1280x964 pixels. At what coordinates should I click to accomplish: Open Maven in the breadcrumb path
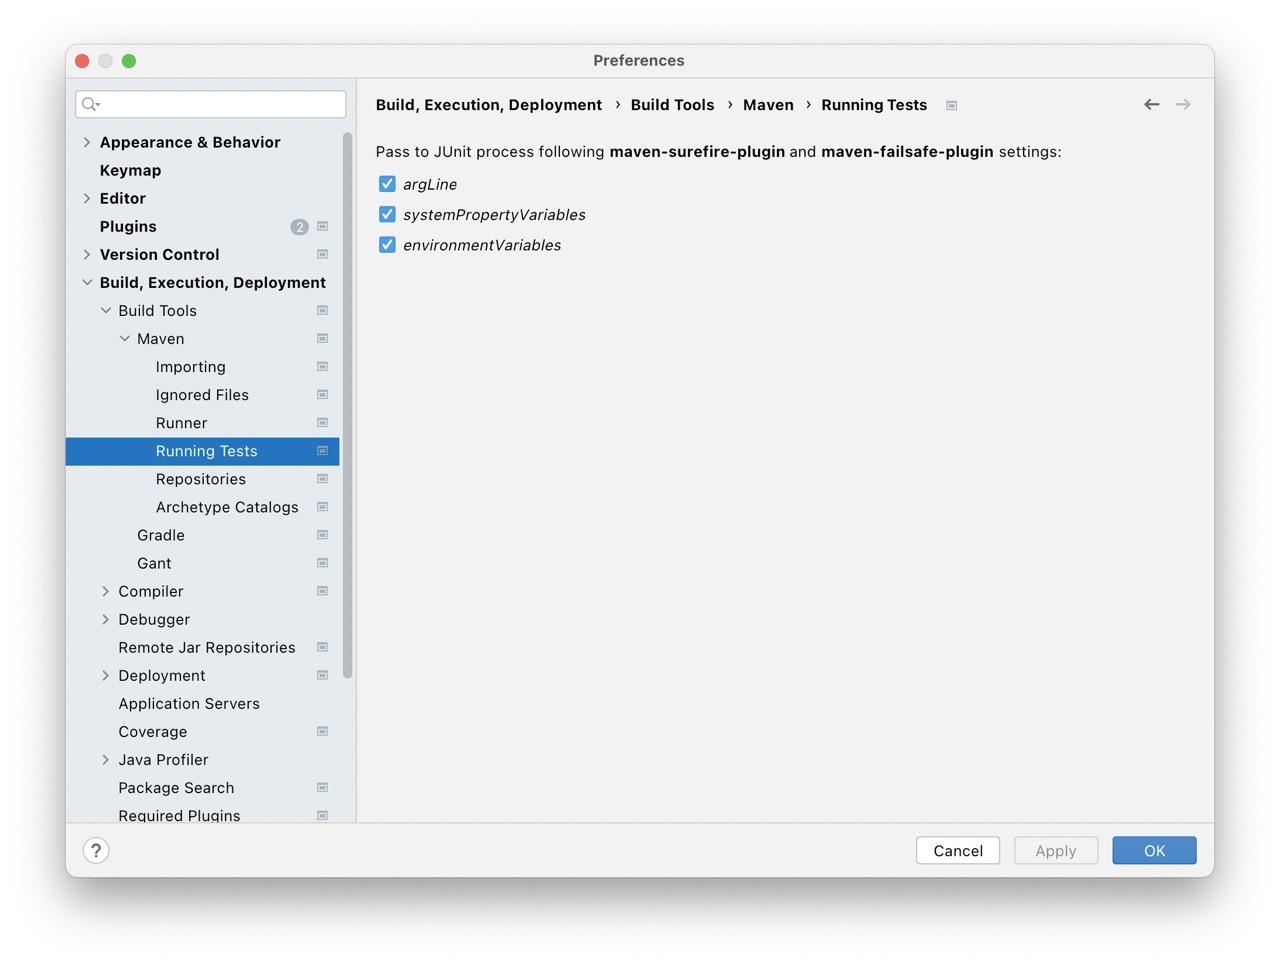click(x=768, y=104)
